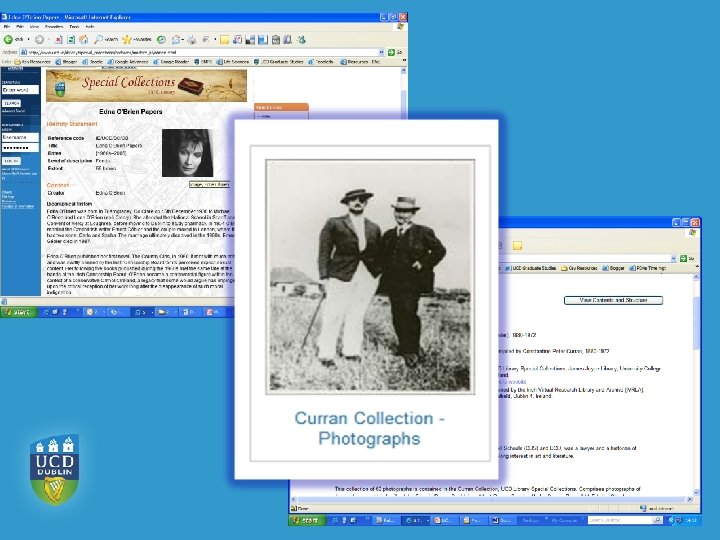Click SEARCH button in left sidebar
Viewport: 720px width, 540px height.
tap(11, 103)
